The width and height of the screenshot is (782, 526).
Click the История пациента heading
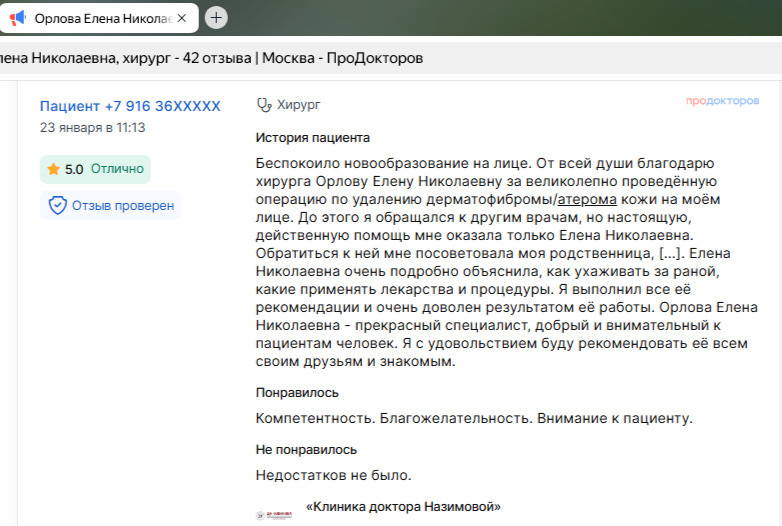[x=313, y=138]
